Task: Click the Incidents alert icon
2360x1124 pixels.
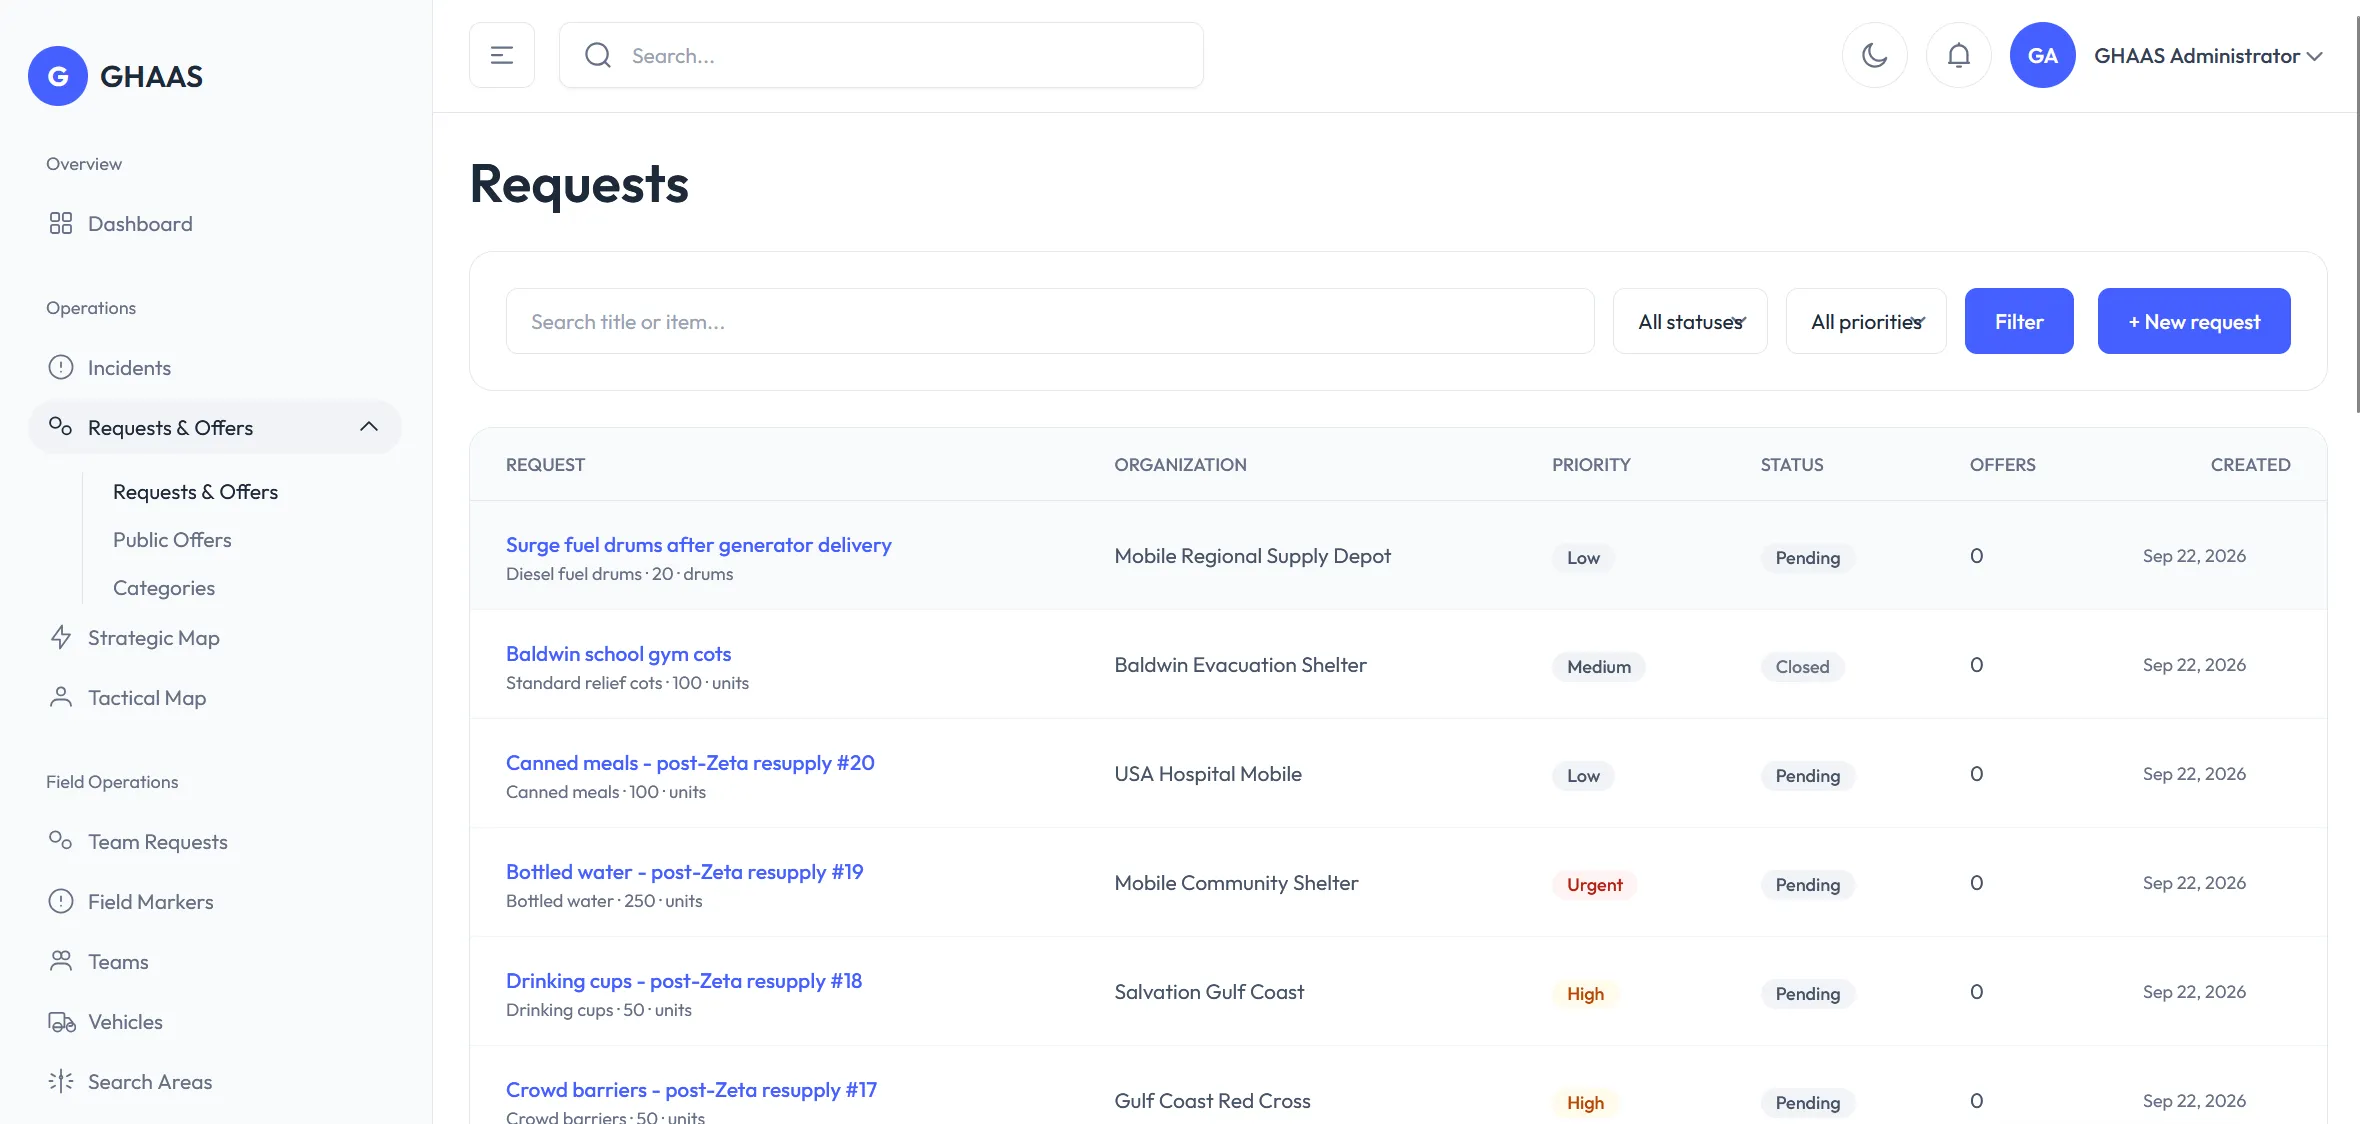Action: (x=61, y=367)
